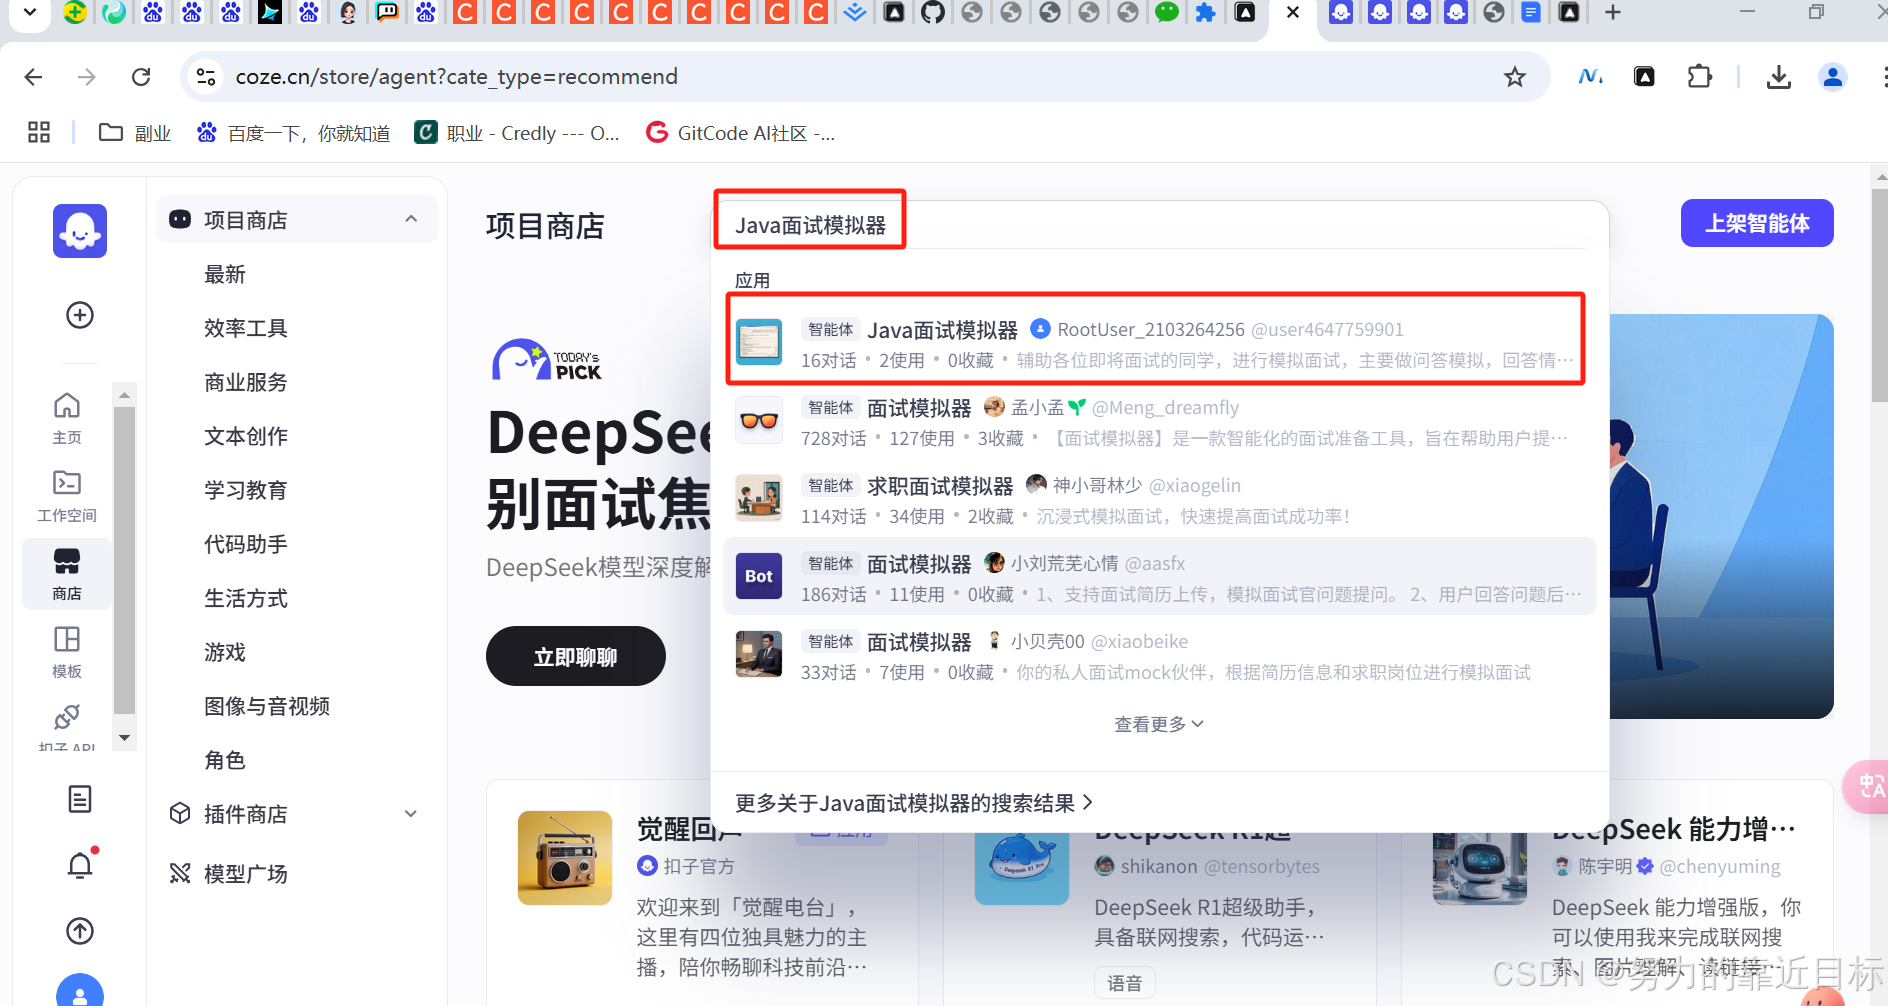Open a new browser tab
Image resolution: width=1888 pixels, height=1006 pixels.
coord(1612,13)
